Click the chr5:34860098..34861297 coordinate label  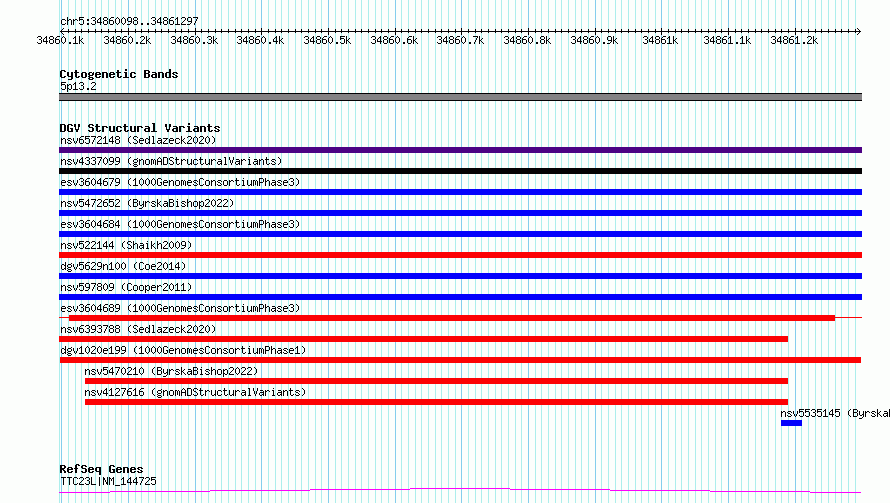pyautogui.click(x=129, y=21)
